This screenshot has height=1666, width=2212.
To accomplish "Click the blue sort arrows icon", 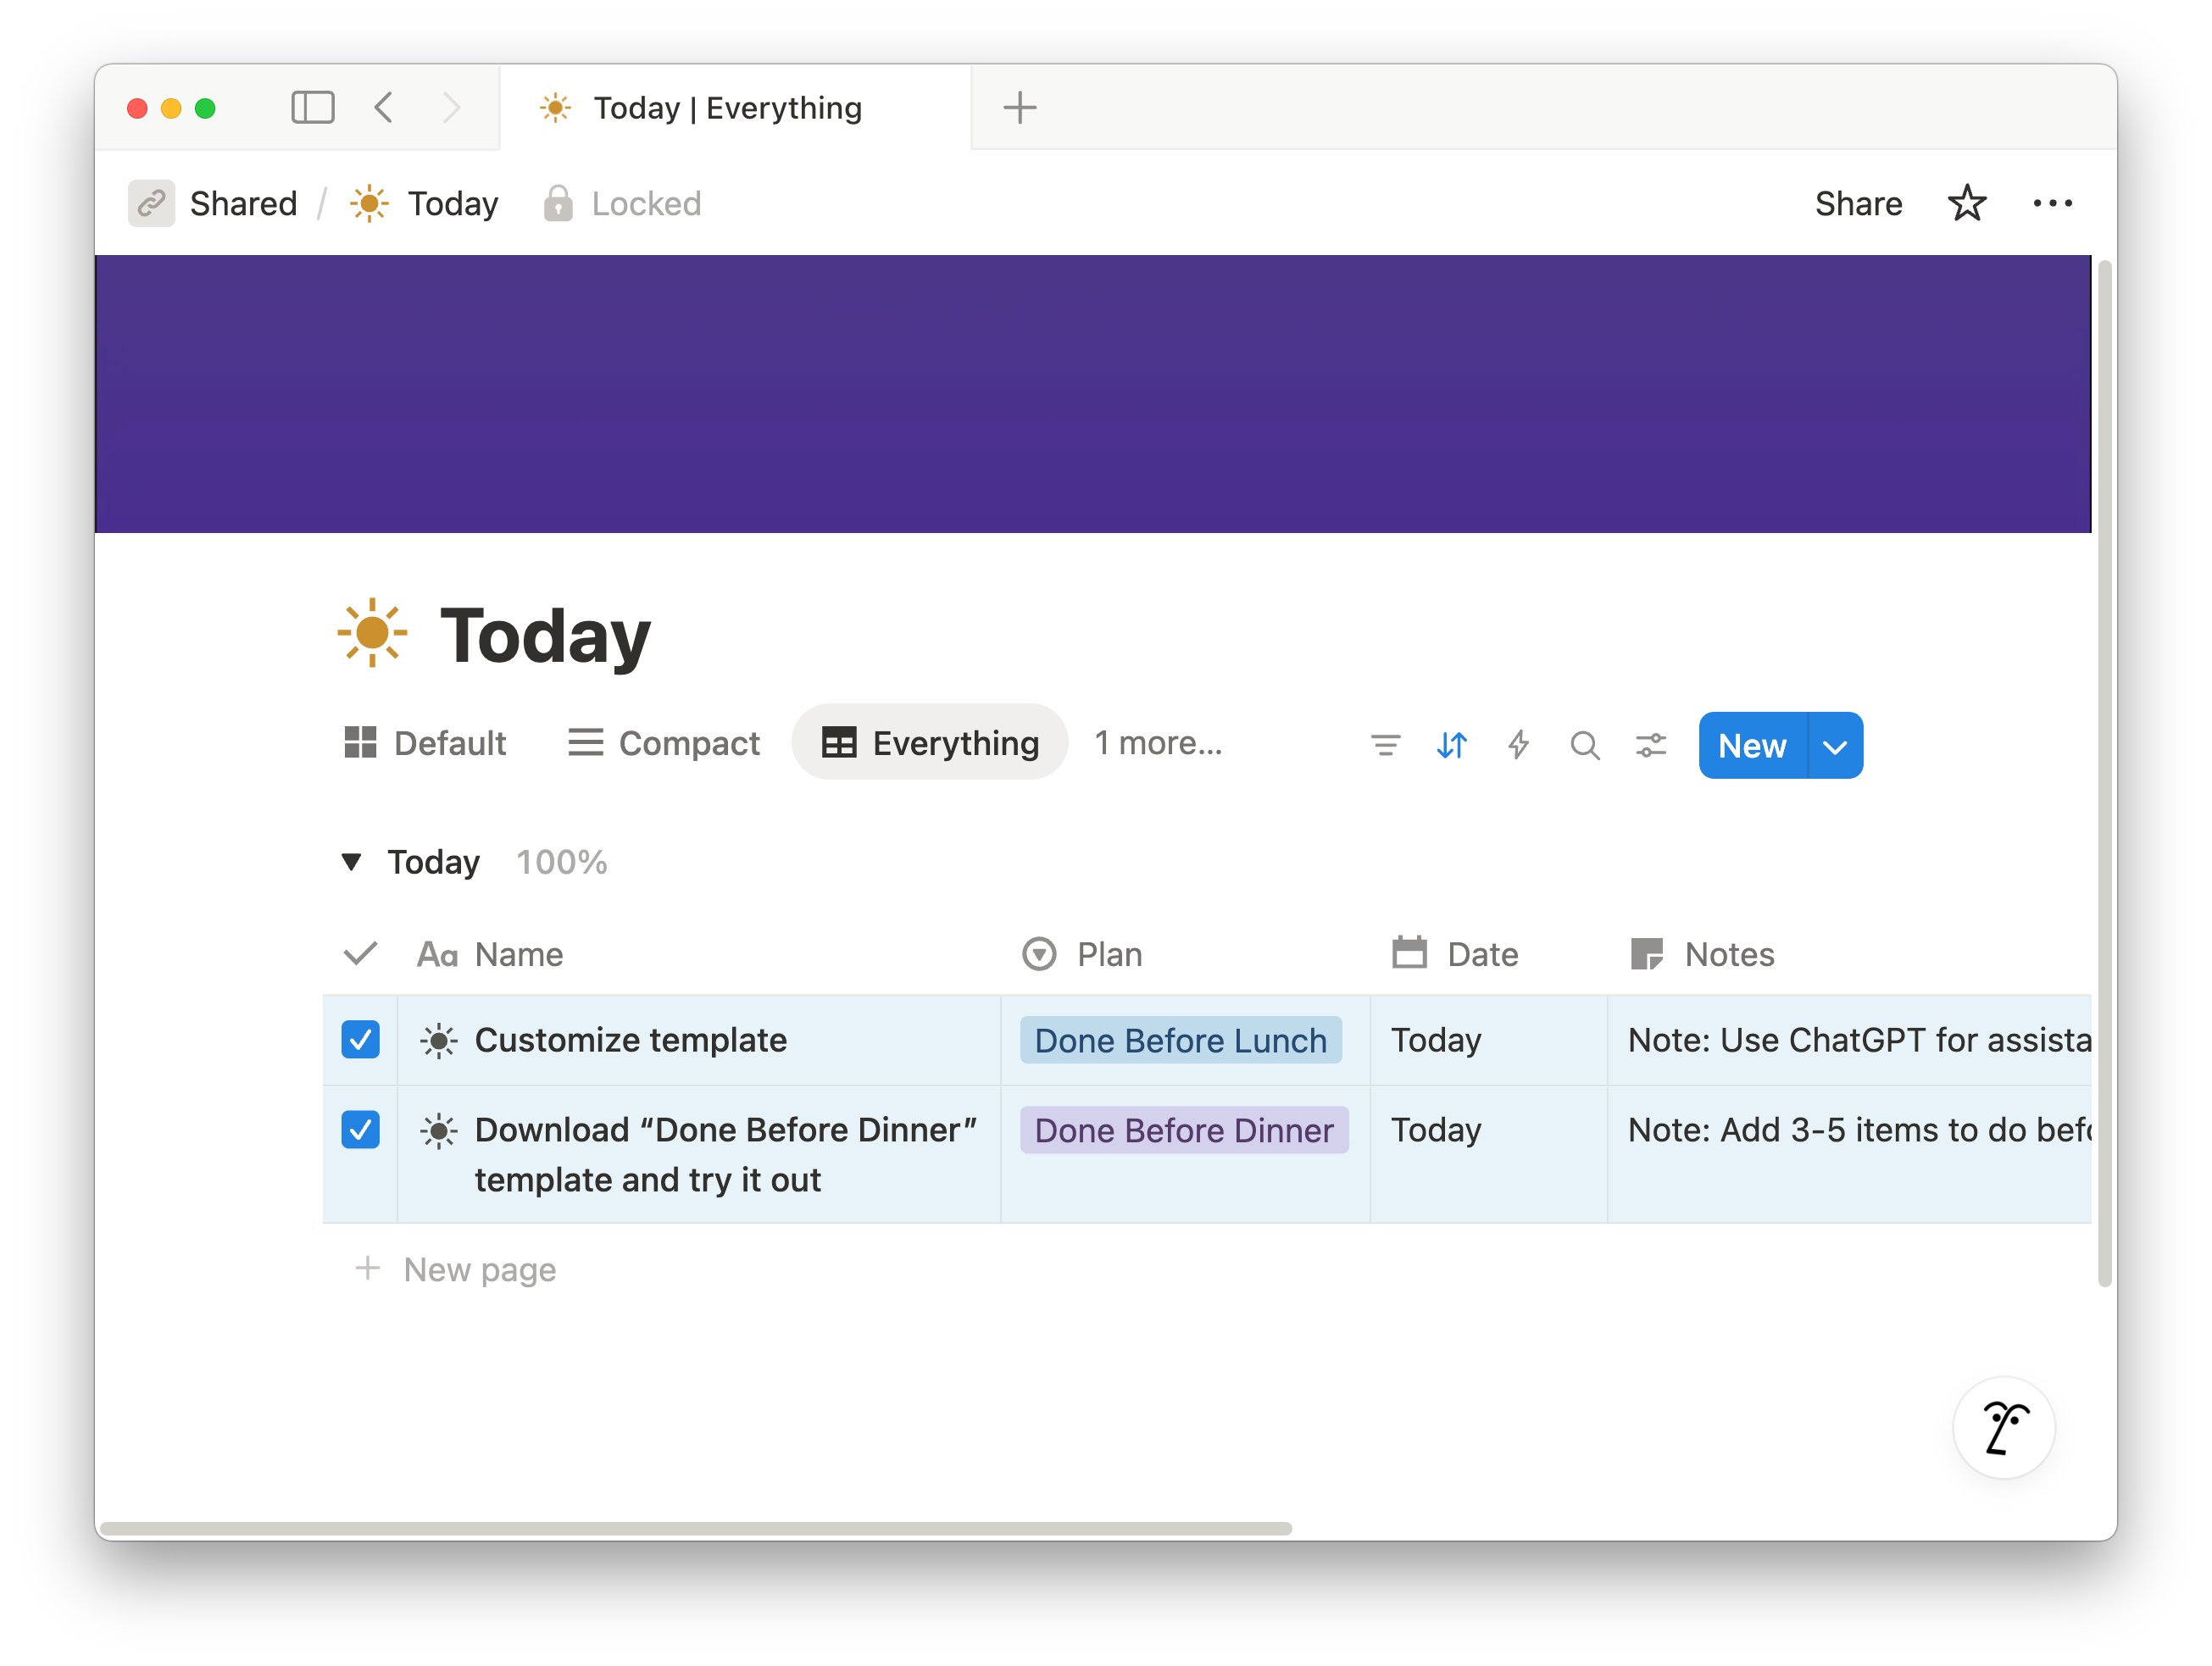I will [x=1451, y=745].
